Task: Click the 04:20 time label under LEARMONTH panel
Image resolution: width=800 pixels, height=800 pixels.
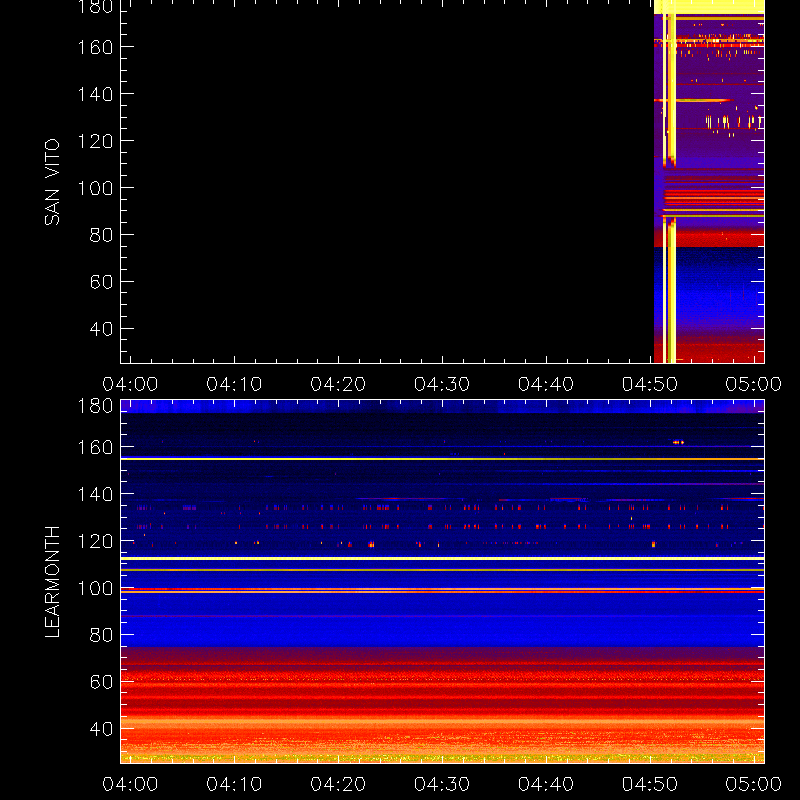Action: coord(338,784)
